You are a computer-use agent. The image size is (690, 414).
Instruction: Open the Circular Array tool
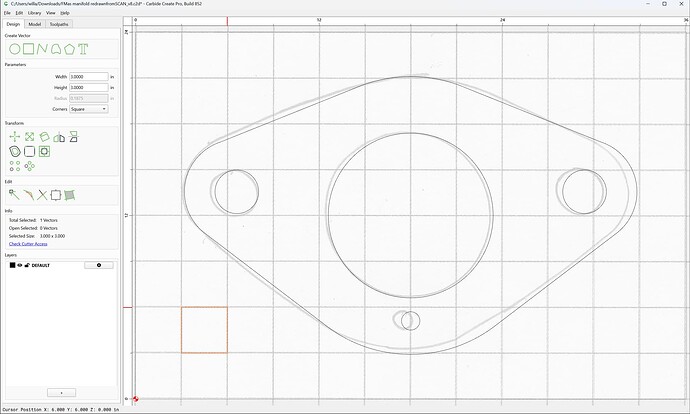[x=29, y=166]
